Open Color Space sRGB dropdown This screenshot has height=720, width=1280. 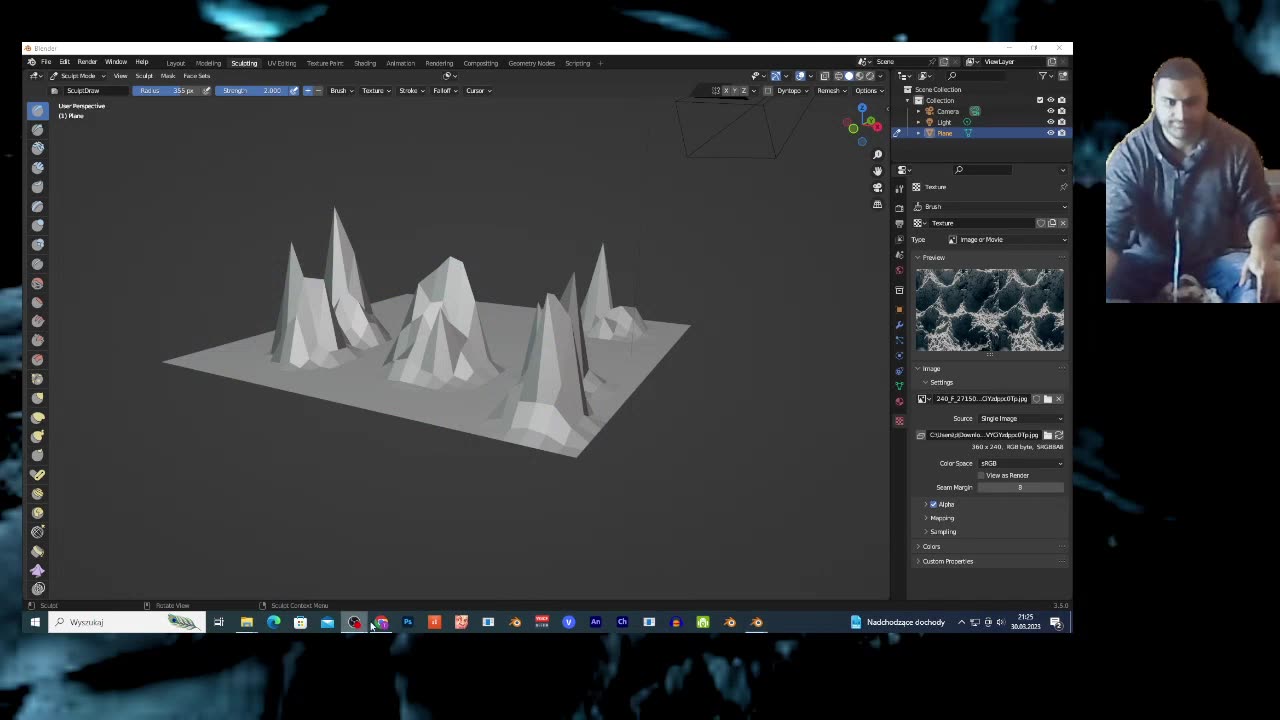pos(1021,463)
